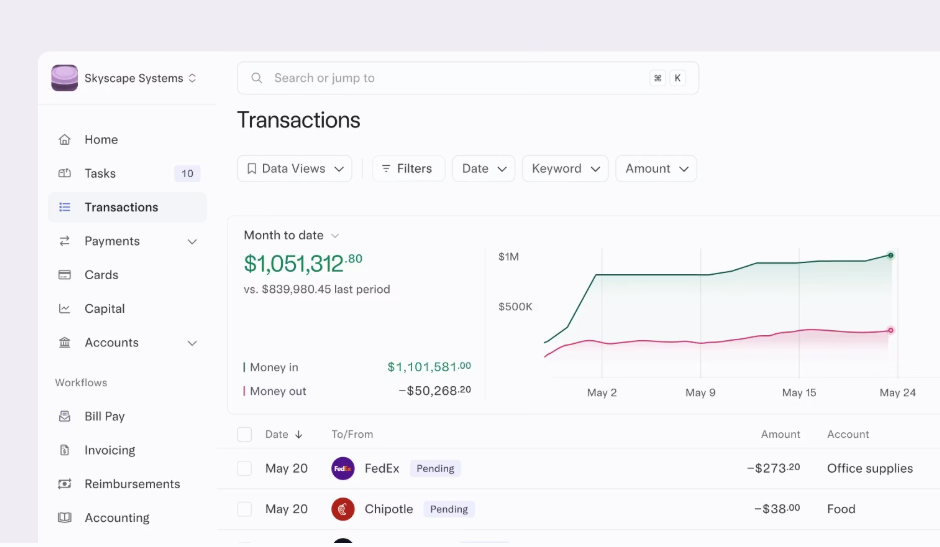Click the Skyscape Systems logo avatar

(65, 78)
